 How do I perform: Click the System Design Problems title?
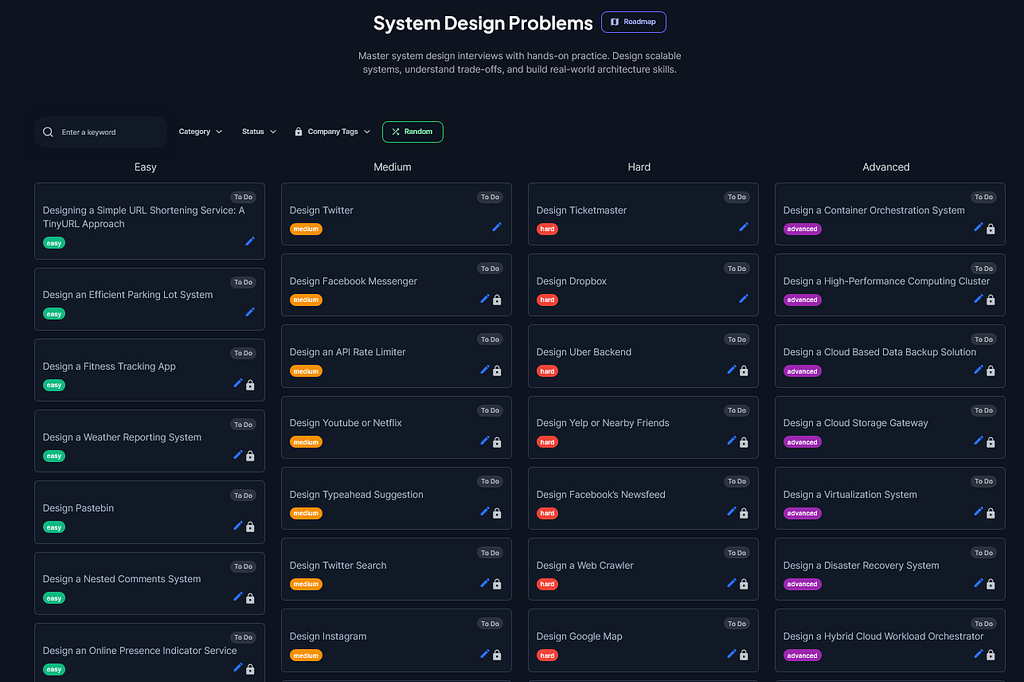483,23
